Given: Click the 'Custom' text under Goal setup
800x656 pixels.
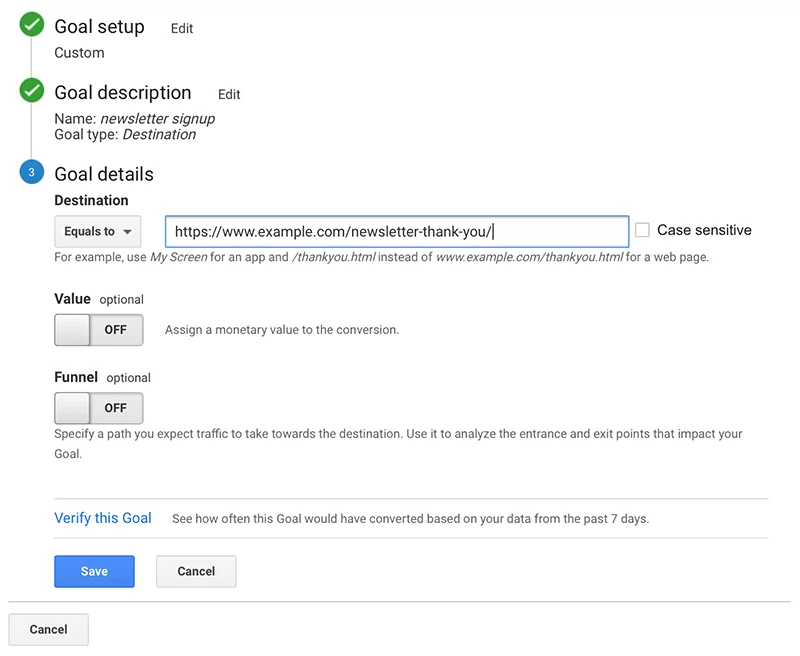Looking at the screenshot, I should click(79, 53).
